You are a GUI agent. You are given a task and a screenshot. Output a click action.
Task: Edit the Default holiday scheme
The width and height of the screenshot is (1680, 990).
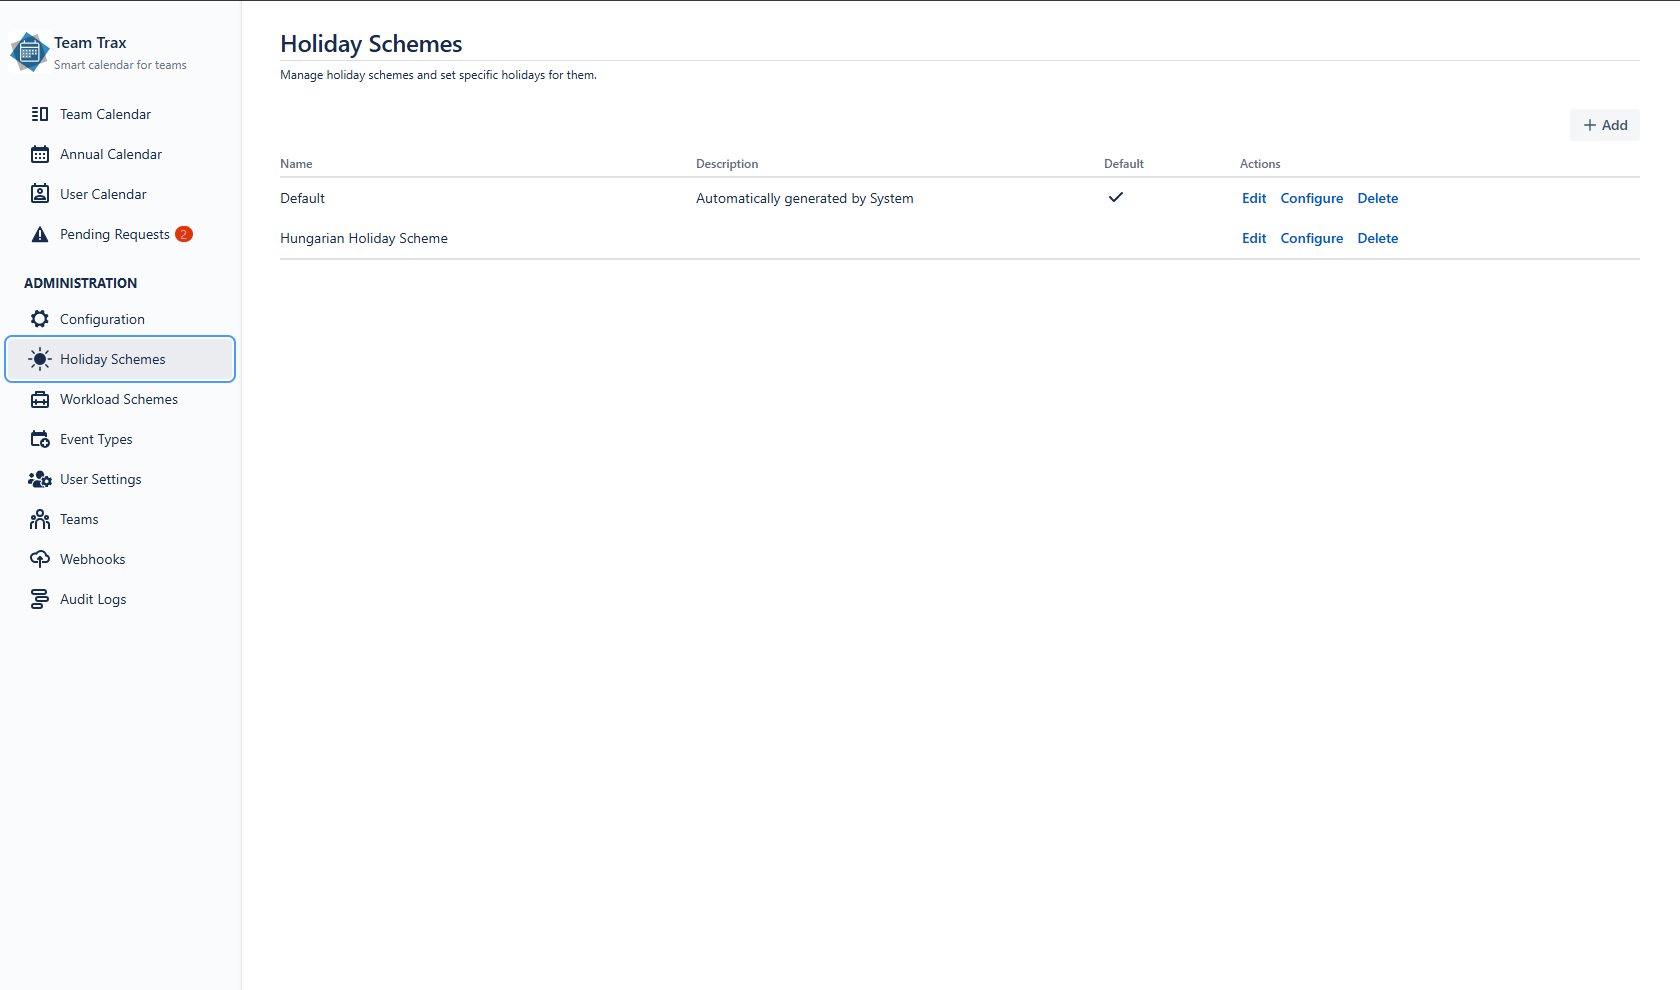coord(1254,198)
